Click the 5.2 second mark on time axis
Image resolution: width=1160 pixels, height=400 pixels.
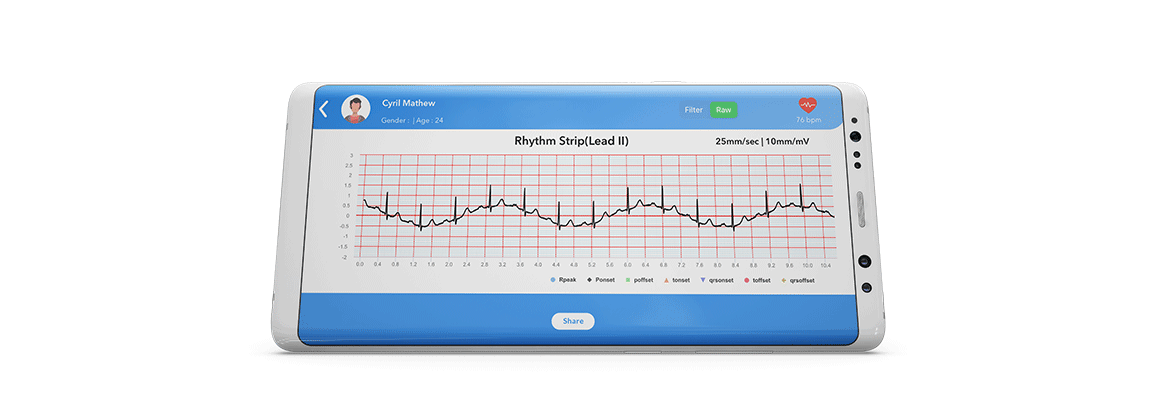click(x=592, y=265)
